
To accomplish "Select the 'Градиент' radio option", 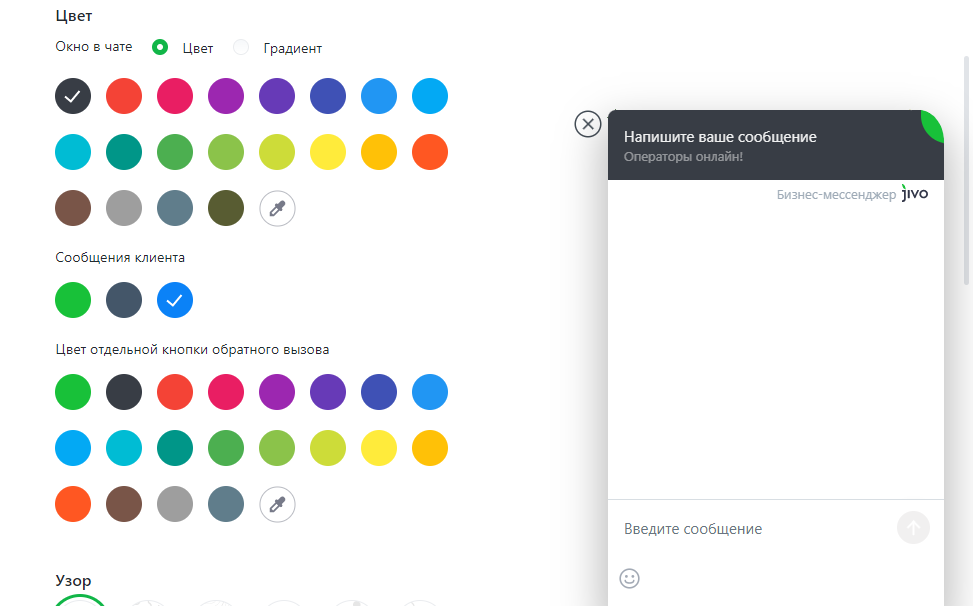I will (x=241, y=47).
